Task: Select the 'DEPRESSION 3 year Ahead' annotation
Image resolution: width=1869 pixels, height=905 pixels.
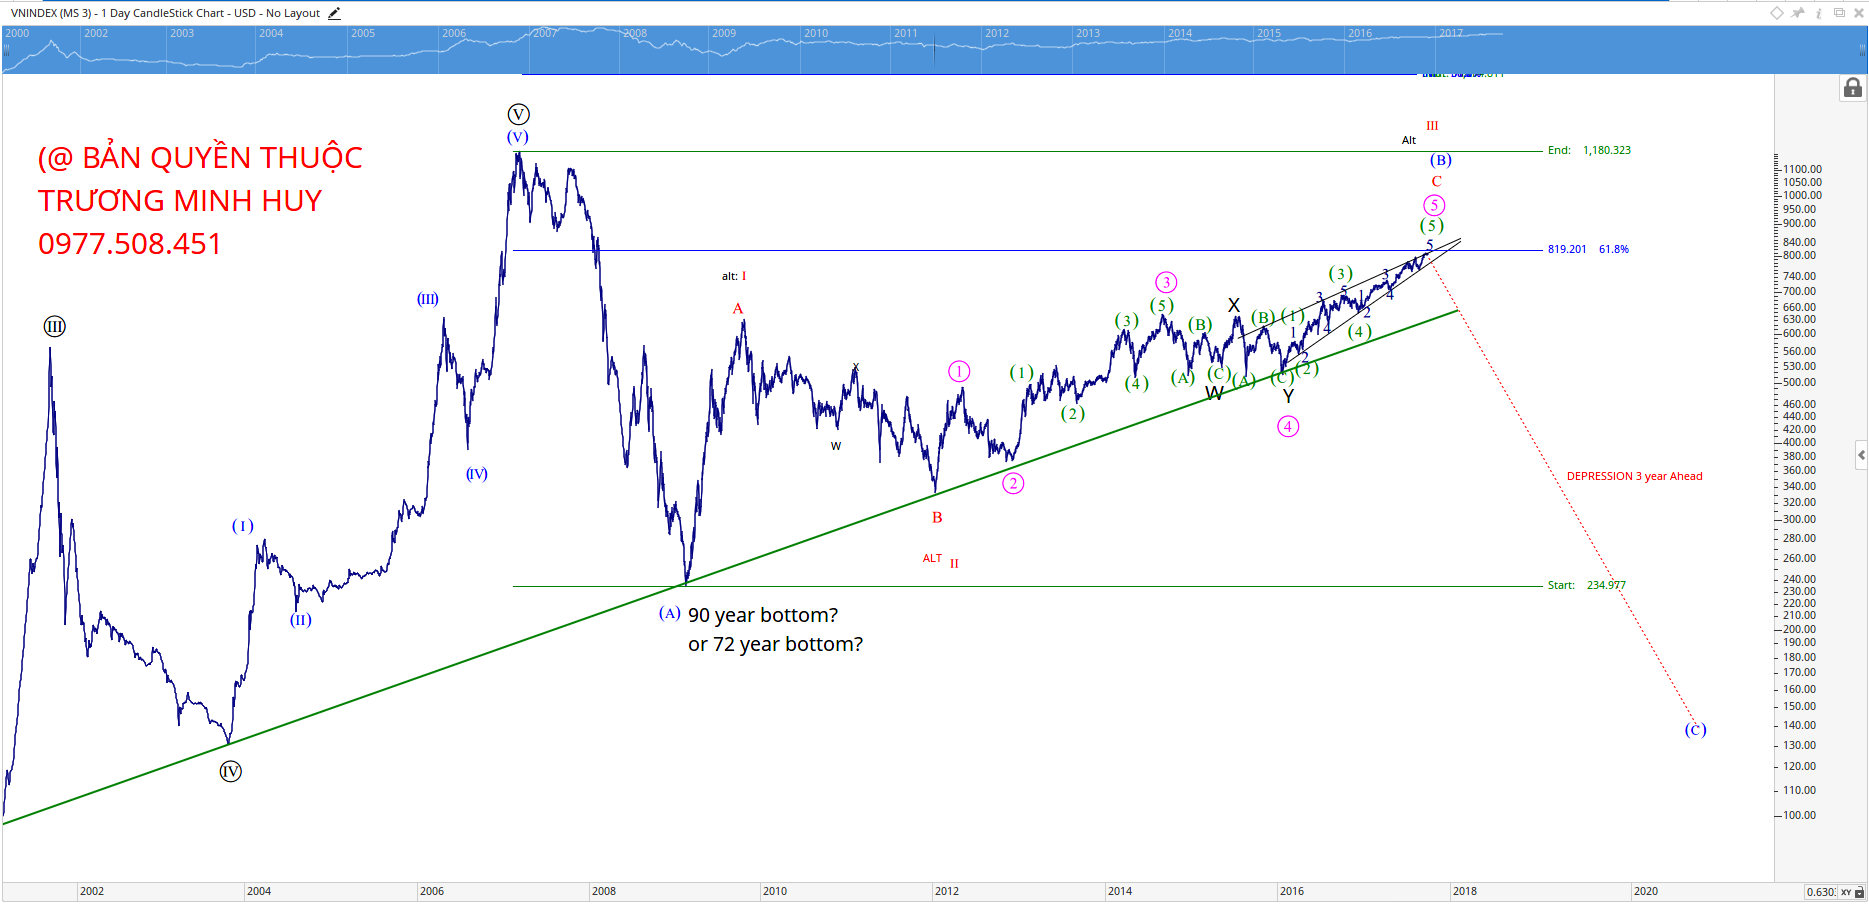Action: [x=1634, y=476]
